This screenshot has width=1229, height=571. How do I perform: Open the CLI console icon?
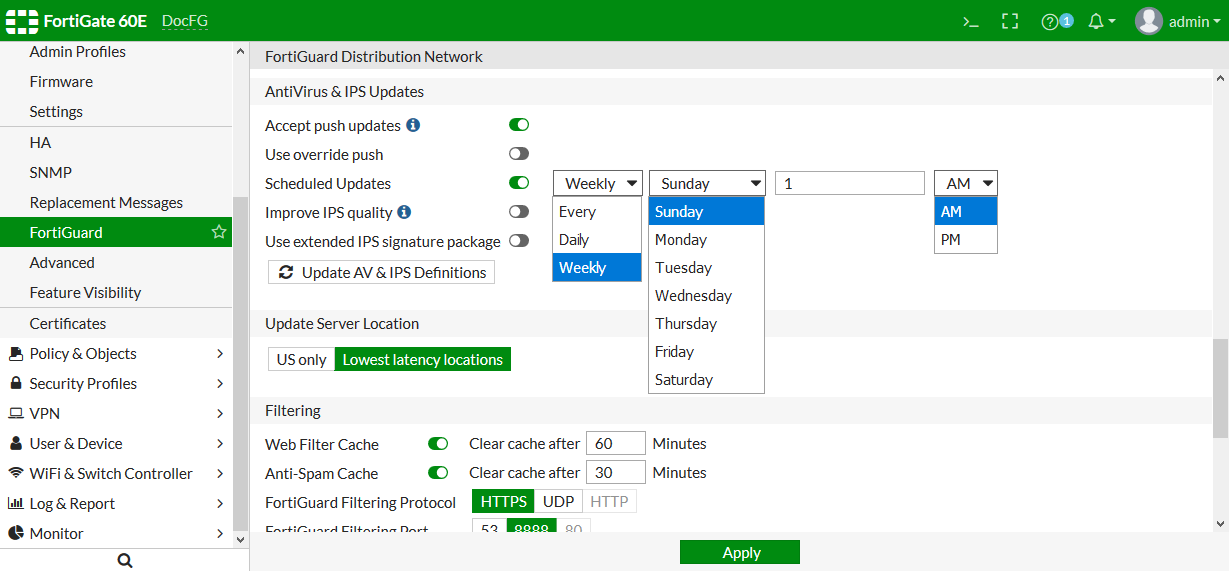click(x=970, y=21)
